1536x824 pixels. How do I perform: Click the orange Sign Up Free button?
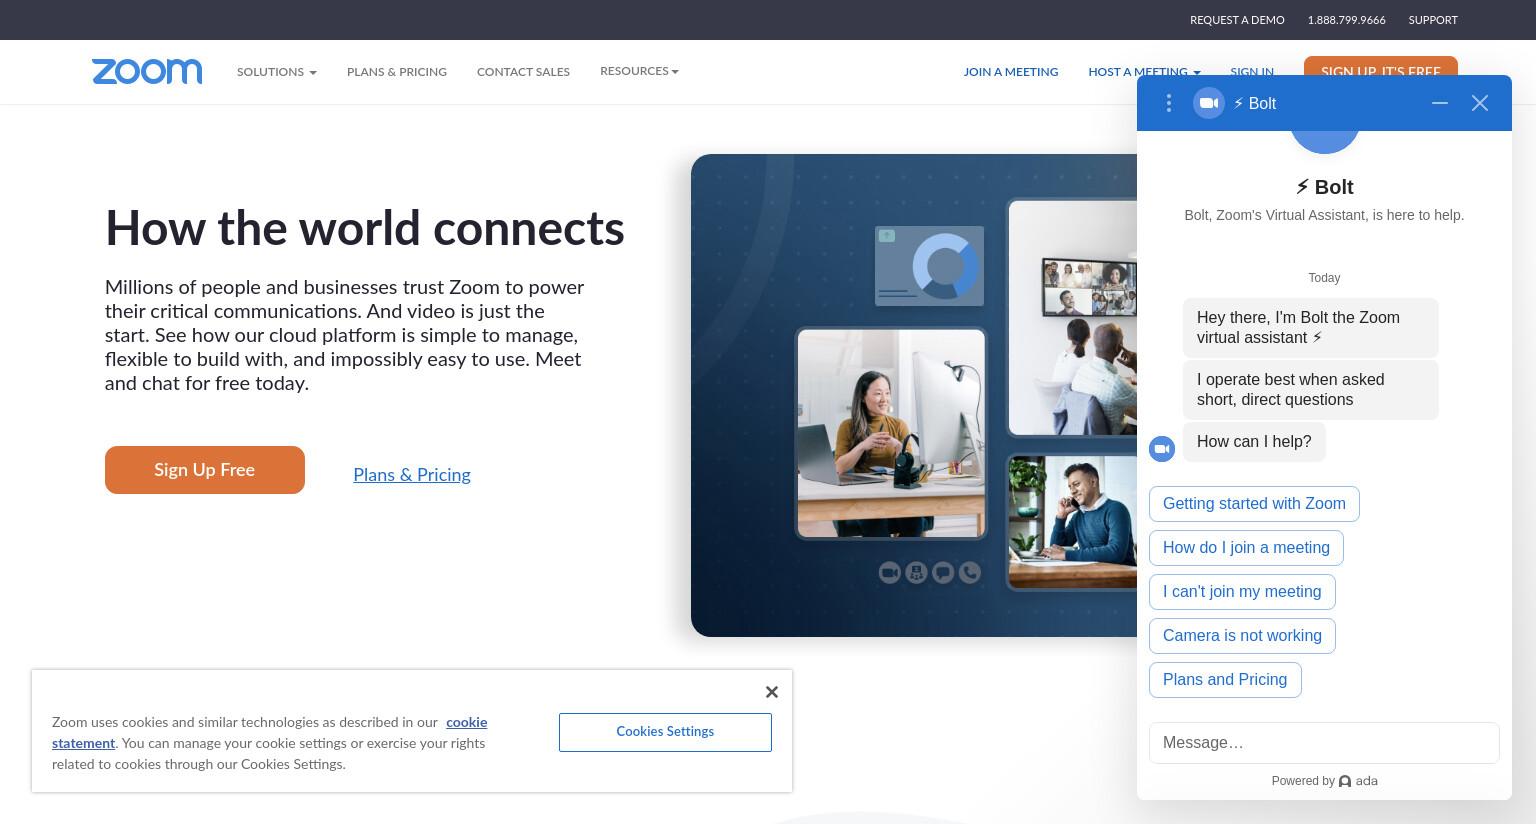(x=205, y=470)
